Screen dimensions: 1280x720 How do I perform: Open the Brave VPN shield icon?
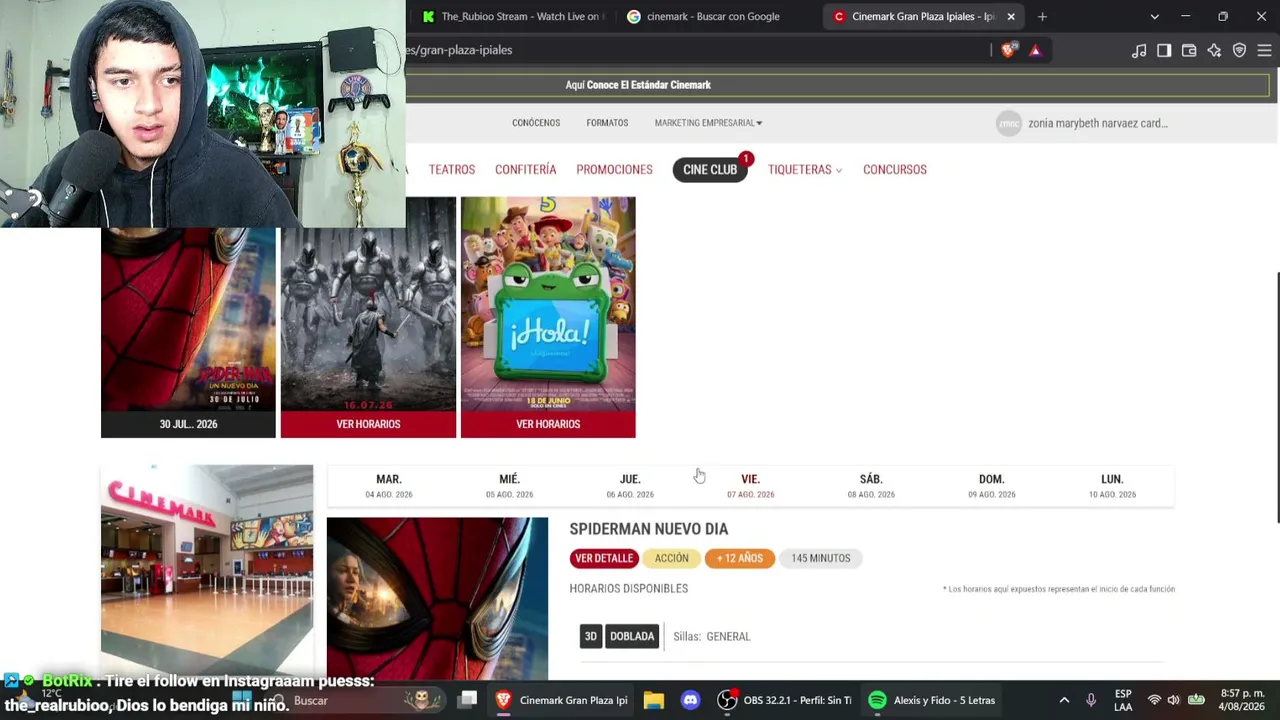click(x=1239, y=50)
